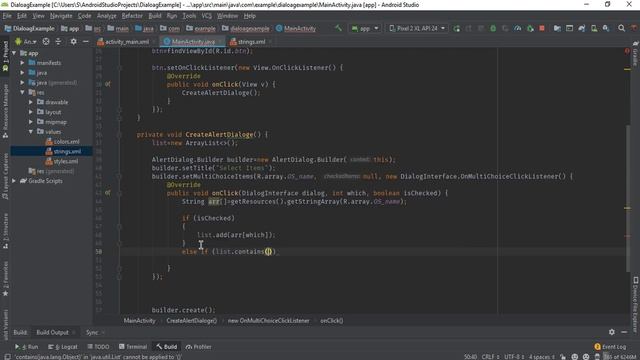Click the CRLF line separator status entry
Screen dimensions: 640x360
click(x=490, y=357)
